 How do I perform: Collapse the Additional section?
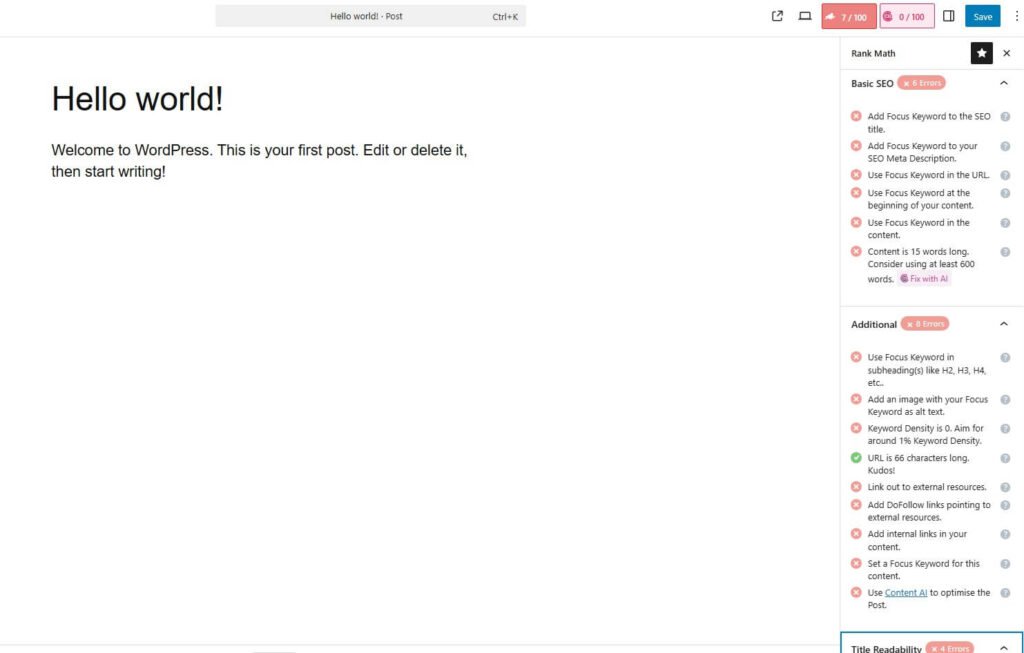tap(1004, 324)
